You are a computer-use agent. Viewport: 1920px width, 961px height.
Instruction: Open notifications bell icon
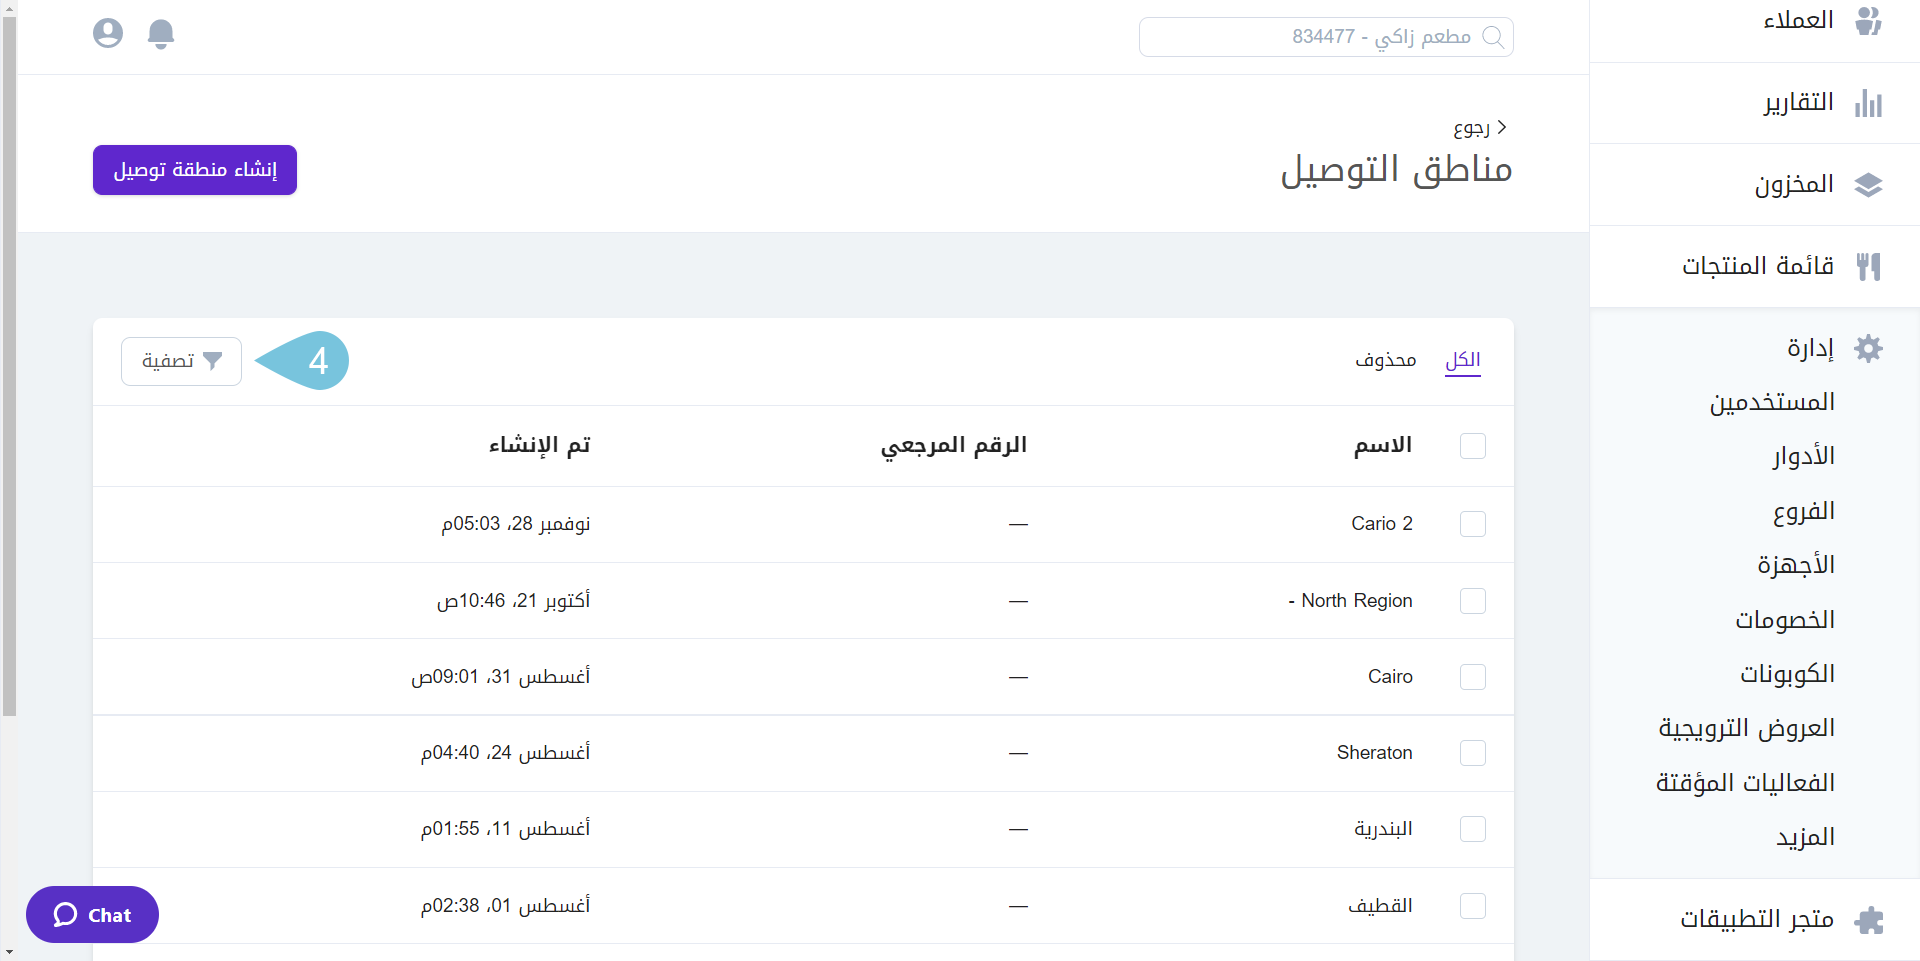(161, 34)
